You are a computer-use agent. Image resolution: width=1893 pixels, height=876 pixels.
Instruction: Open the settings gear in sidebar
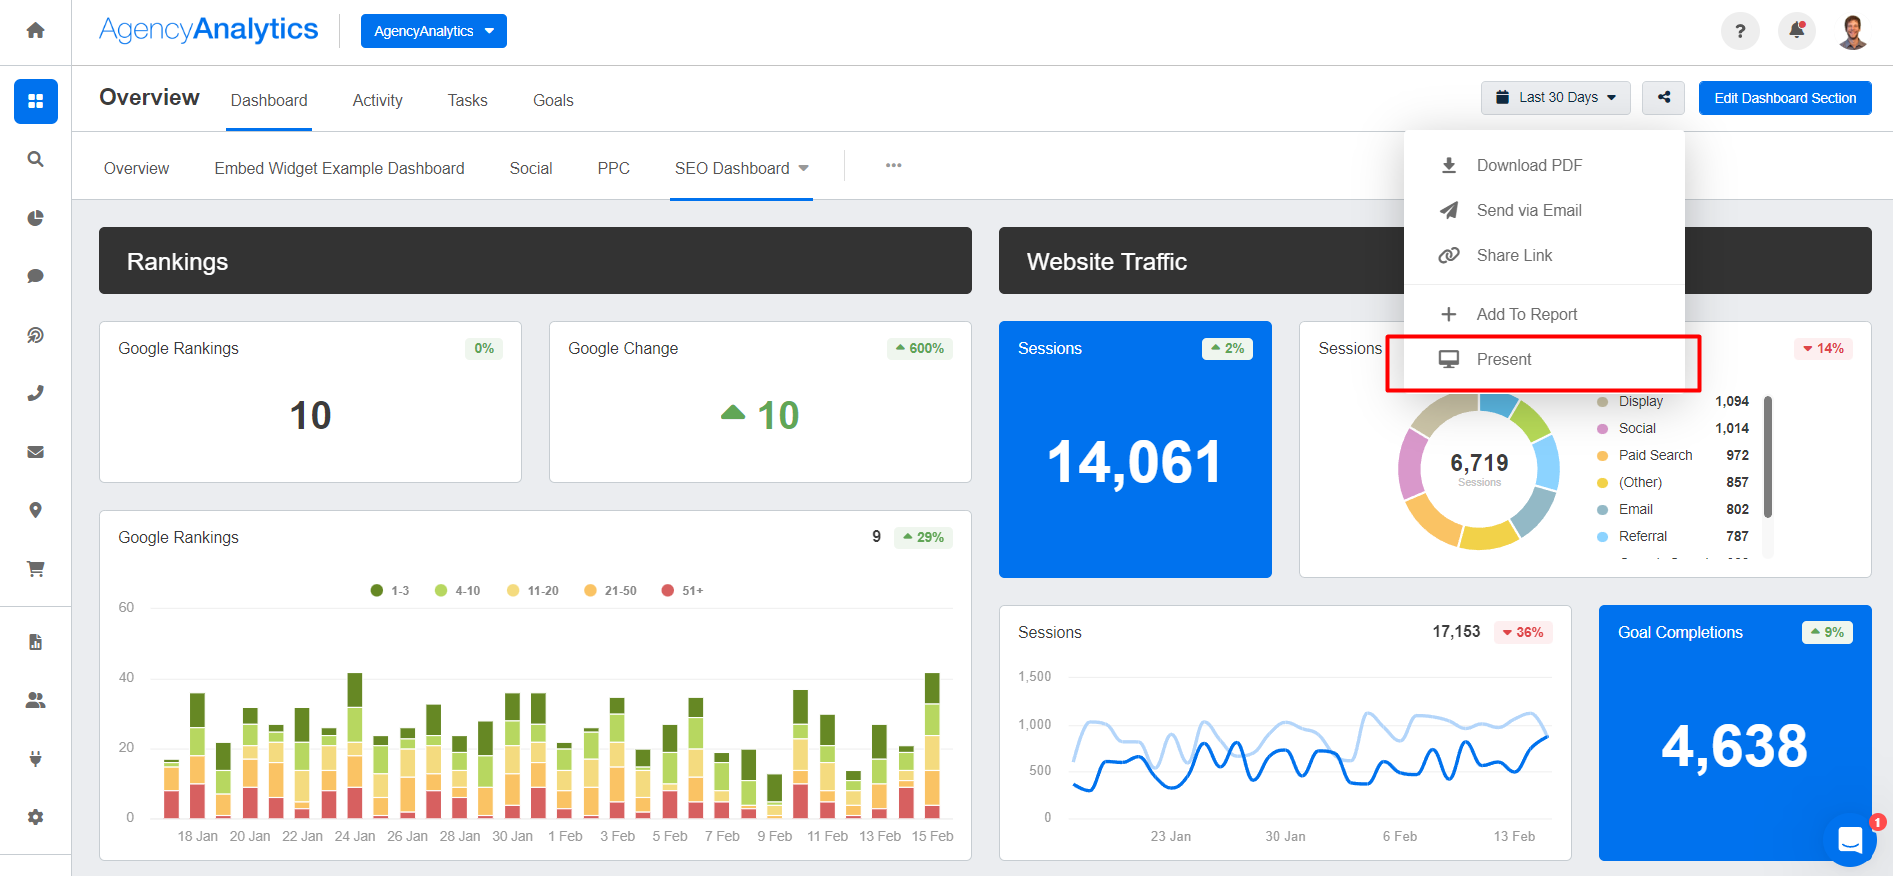tap(35, 817)
